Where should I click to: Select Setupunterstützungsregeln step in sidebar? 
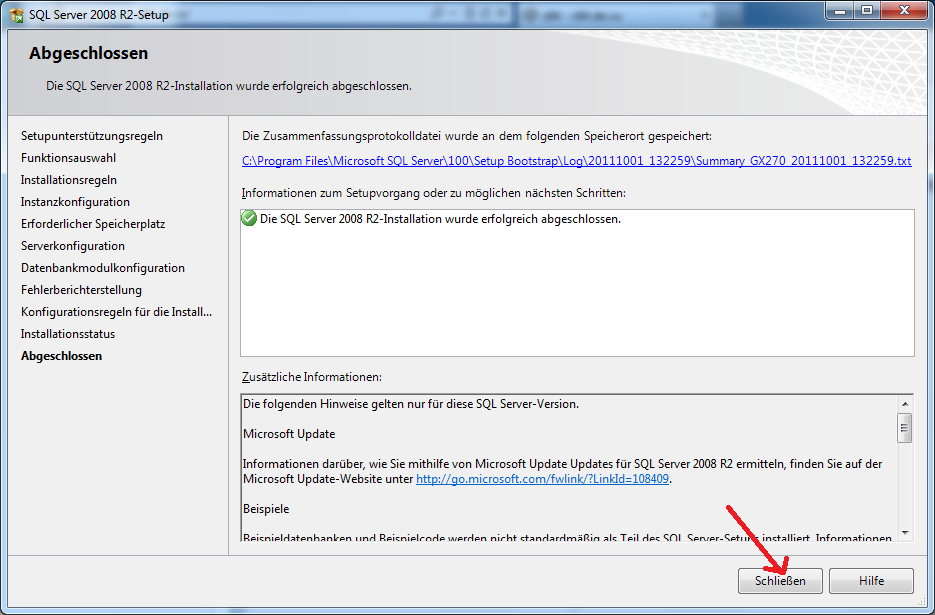[91, 136]
